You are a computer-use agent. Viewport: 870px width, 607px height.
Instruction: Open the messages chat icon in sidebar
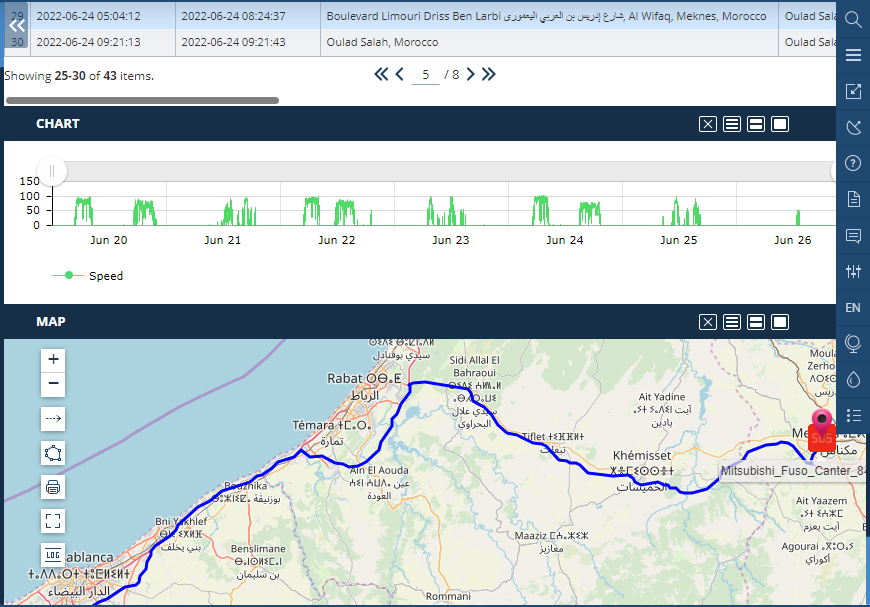(x=853, y=236)
